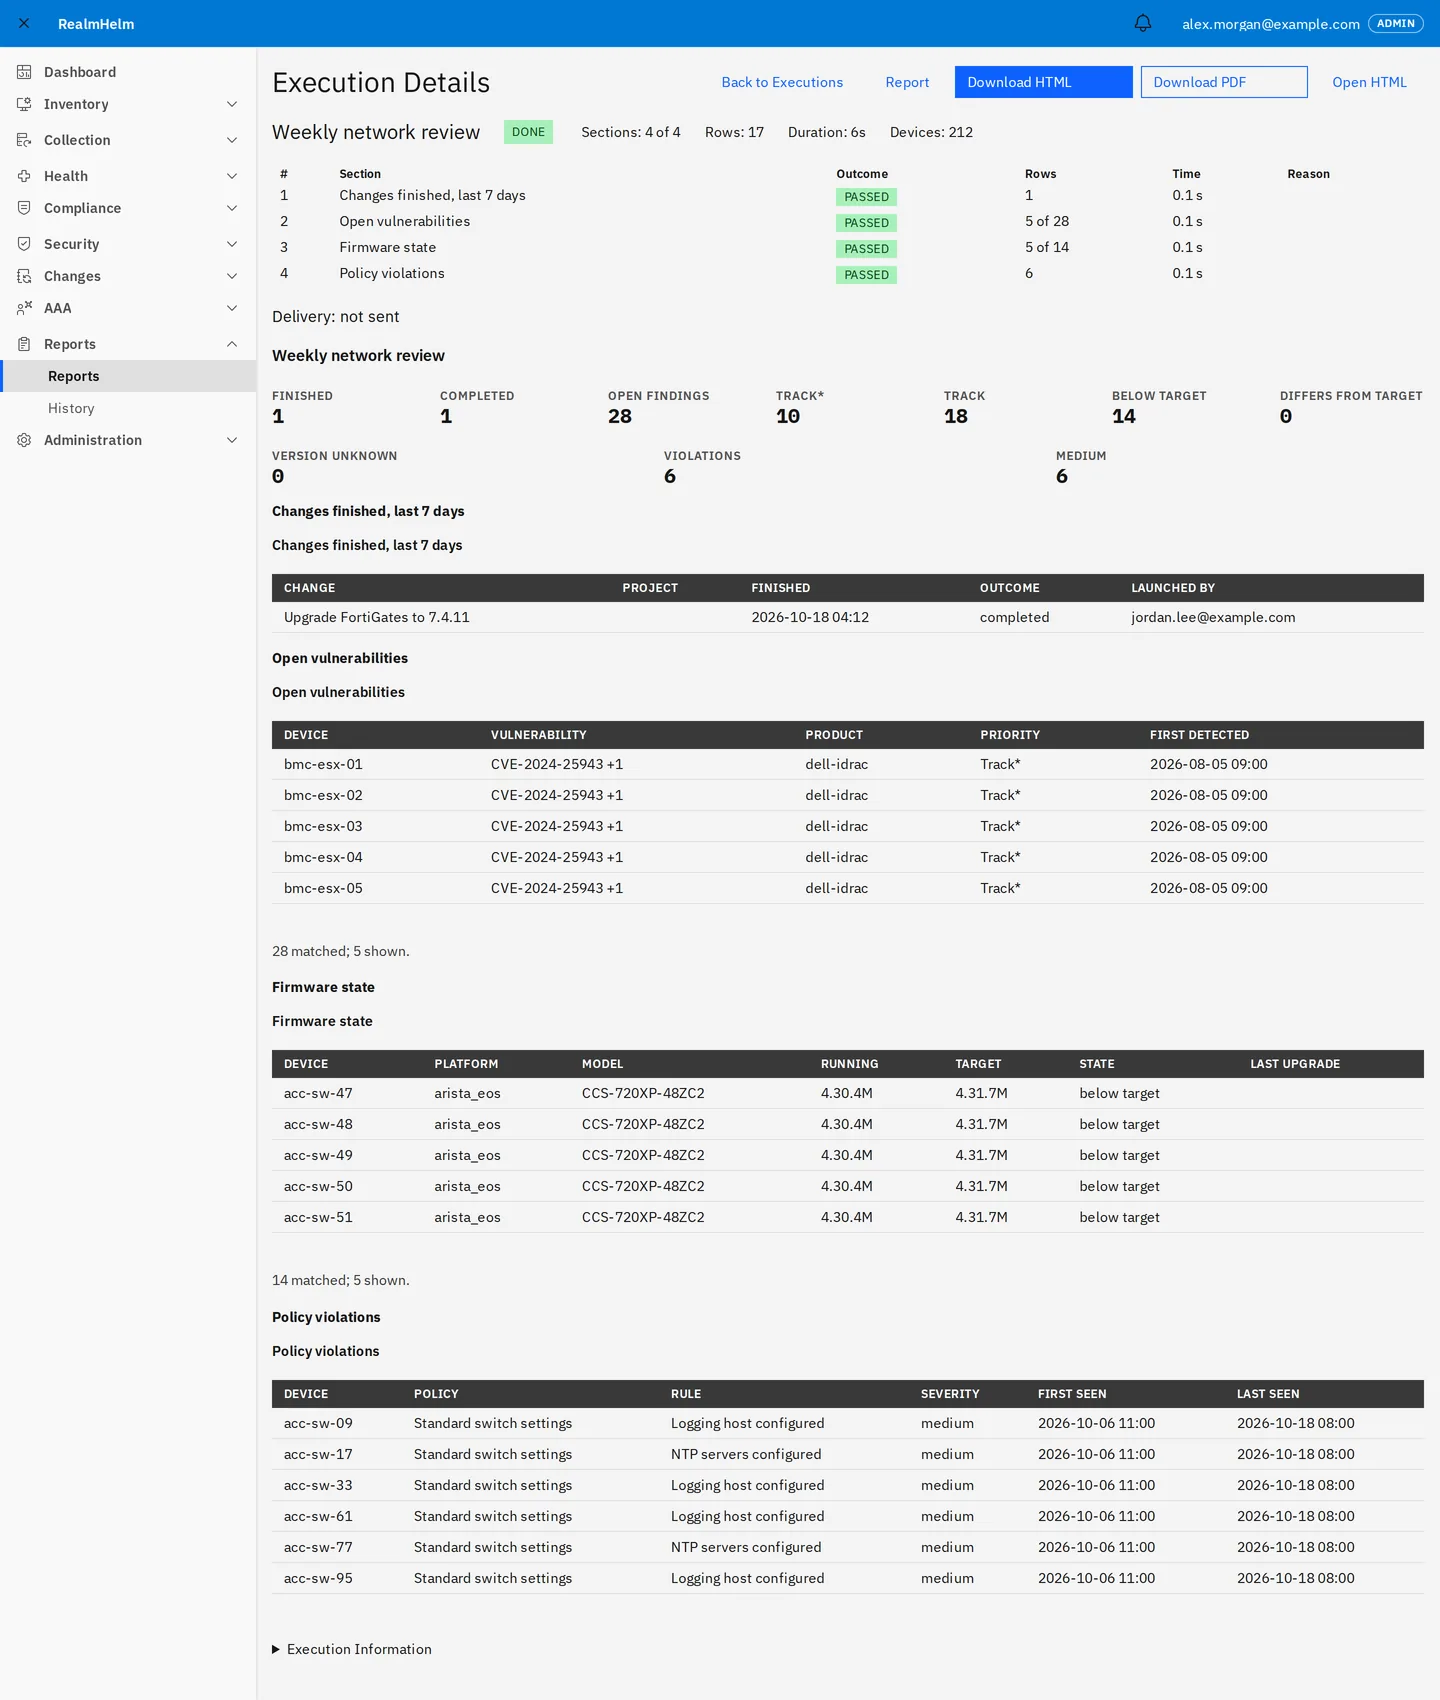Click jordan.lee@example.com cell
1440x1700 pixels.
1213,617
